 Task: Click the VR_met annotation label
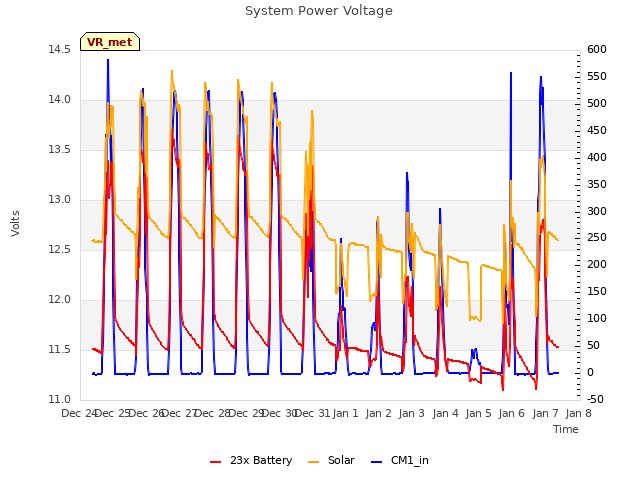[x=110, y=42]
